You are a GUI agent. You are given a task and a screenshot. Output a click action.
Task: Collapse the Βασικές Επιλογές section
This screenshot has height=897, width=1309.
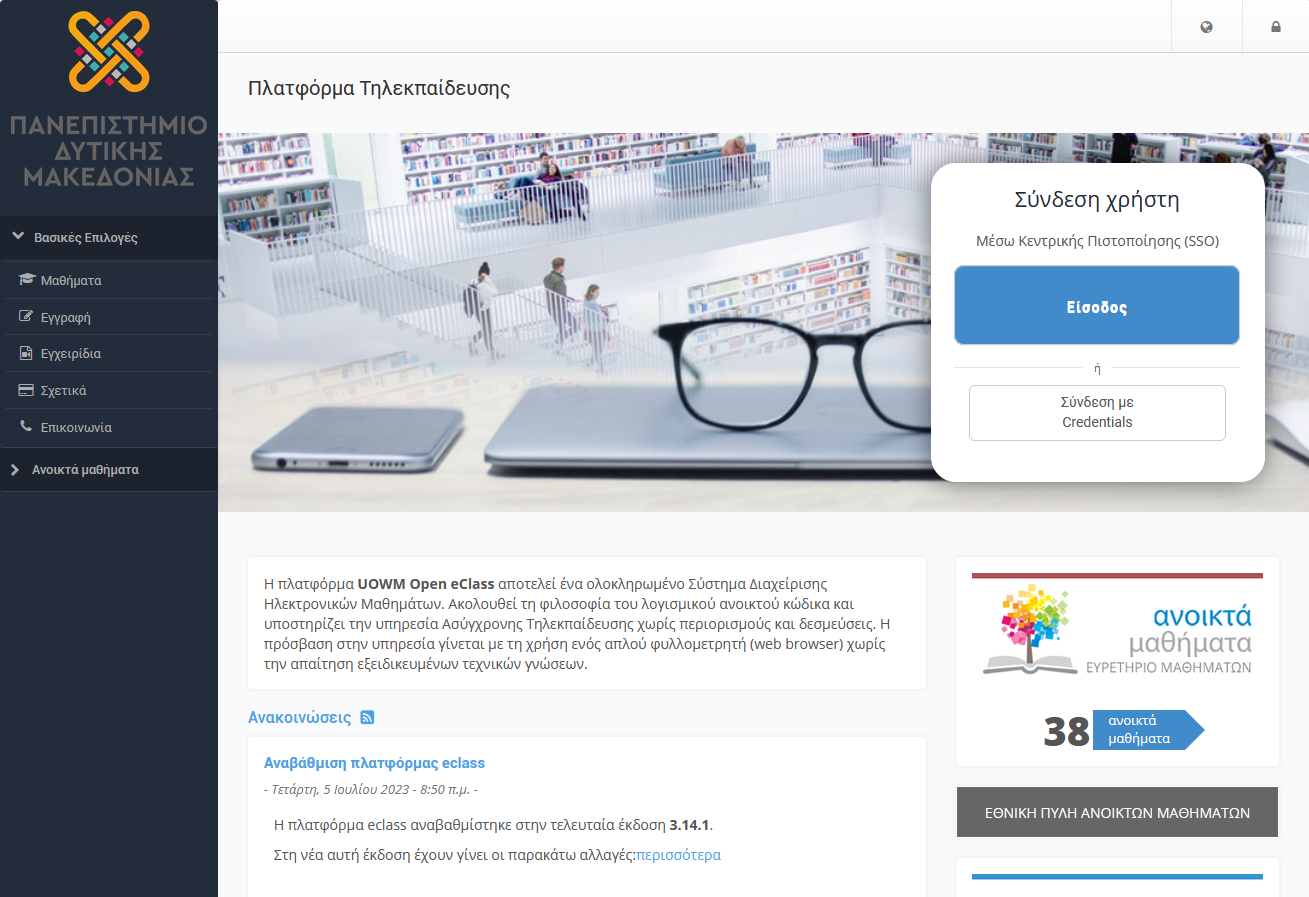[x=15, y=237]
